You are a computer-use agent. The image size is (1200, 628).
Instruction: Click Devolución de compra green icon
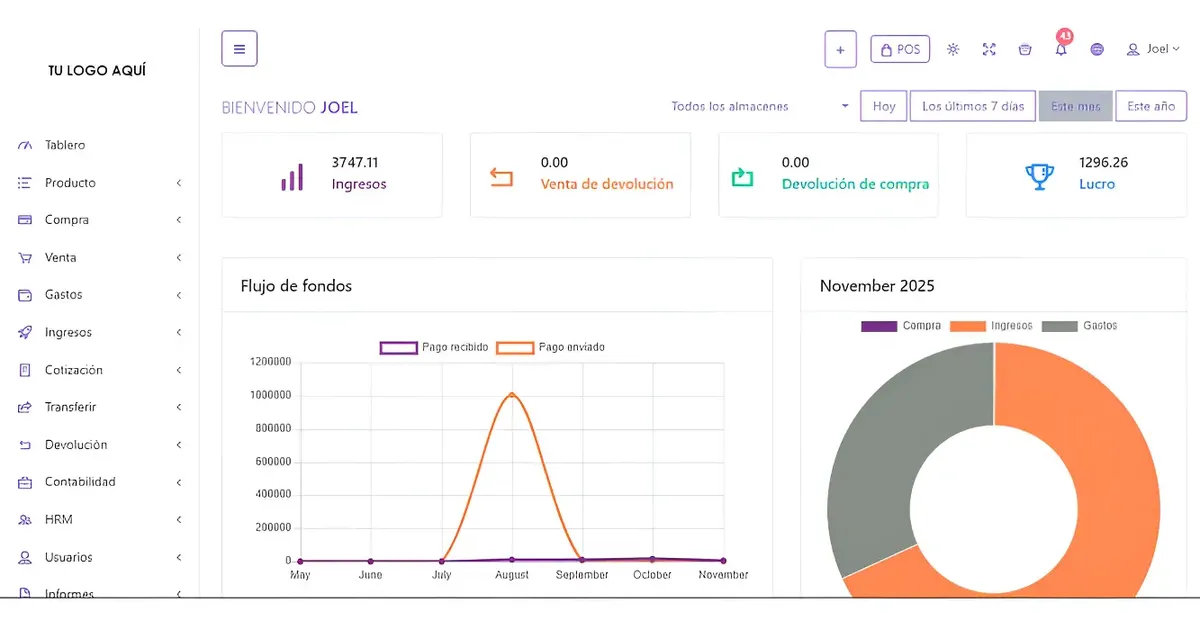pyautogui.click(x=742, y=177)
